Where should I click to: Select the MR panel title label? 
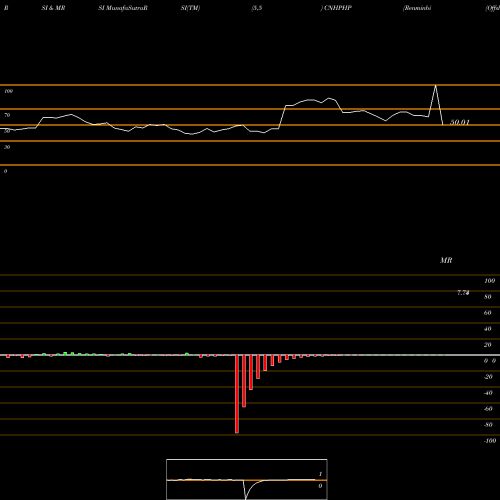pyautogui.click(x=446, y=260)
